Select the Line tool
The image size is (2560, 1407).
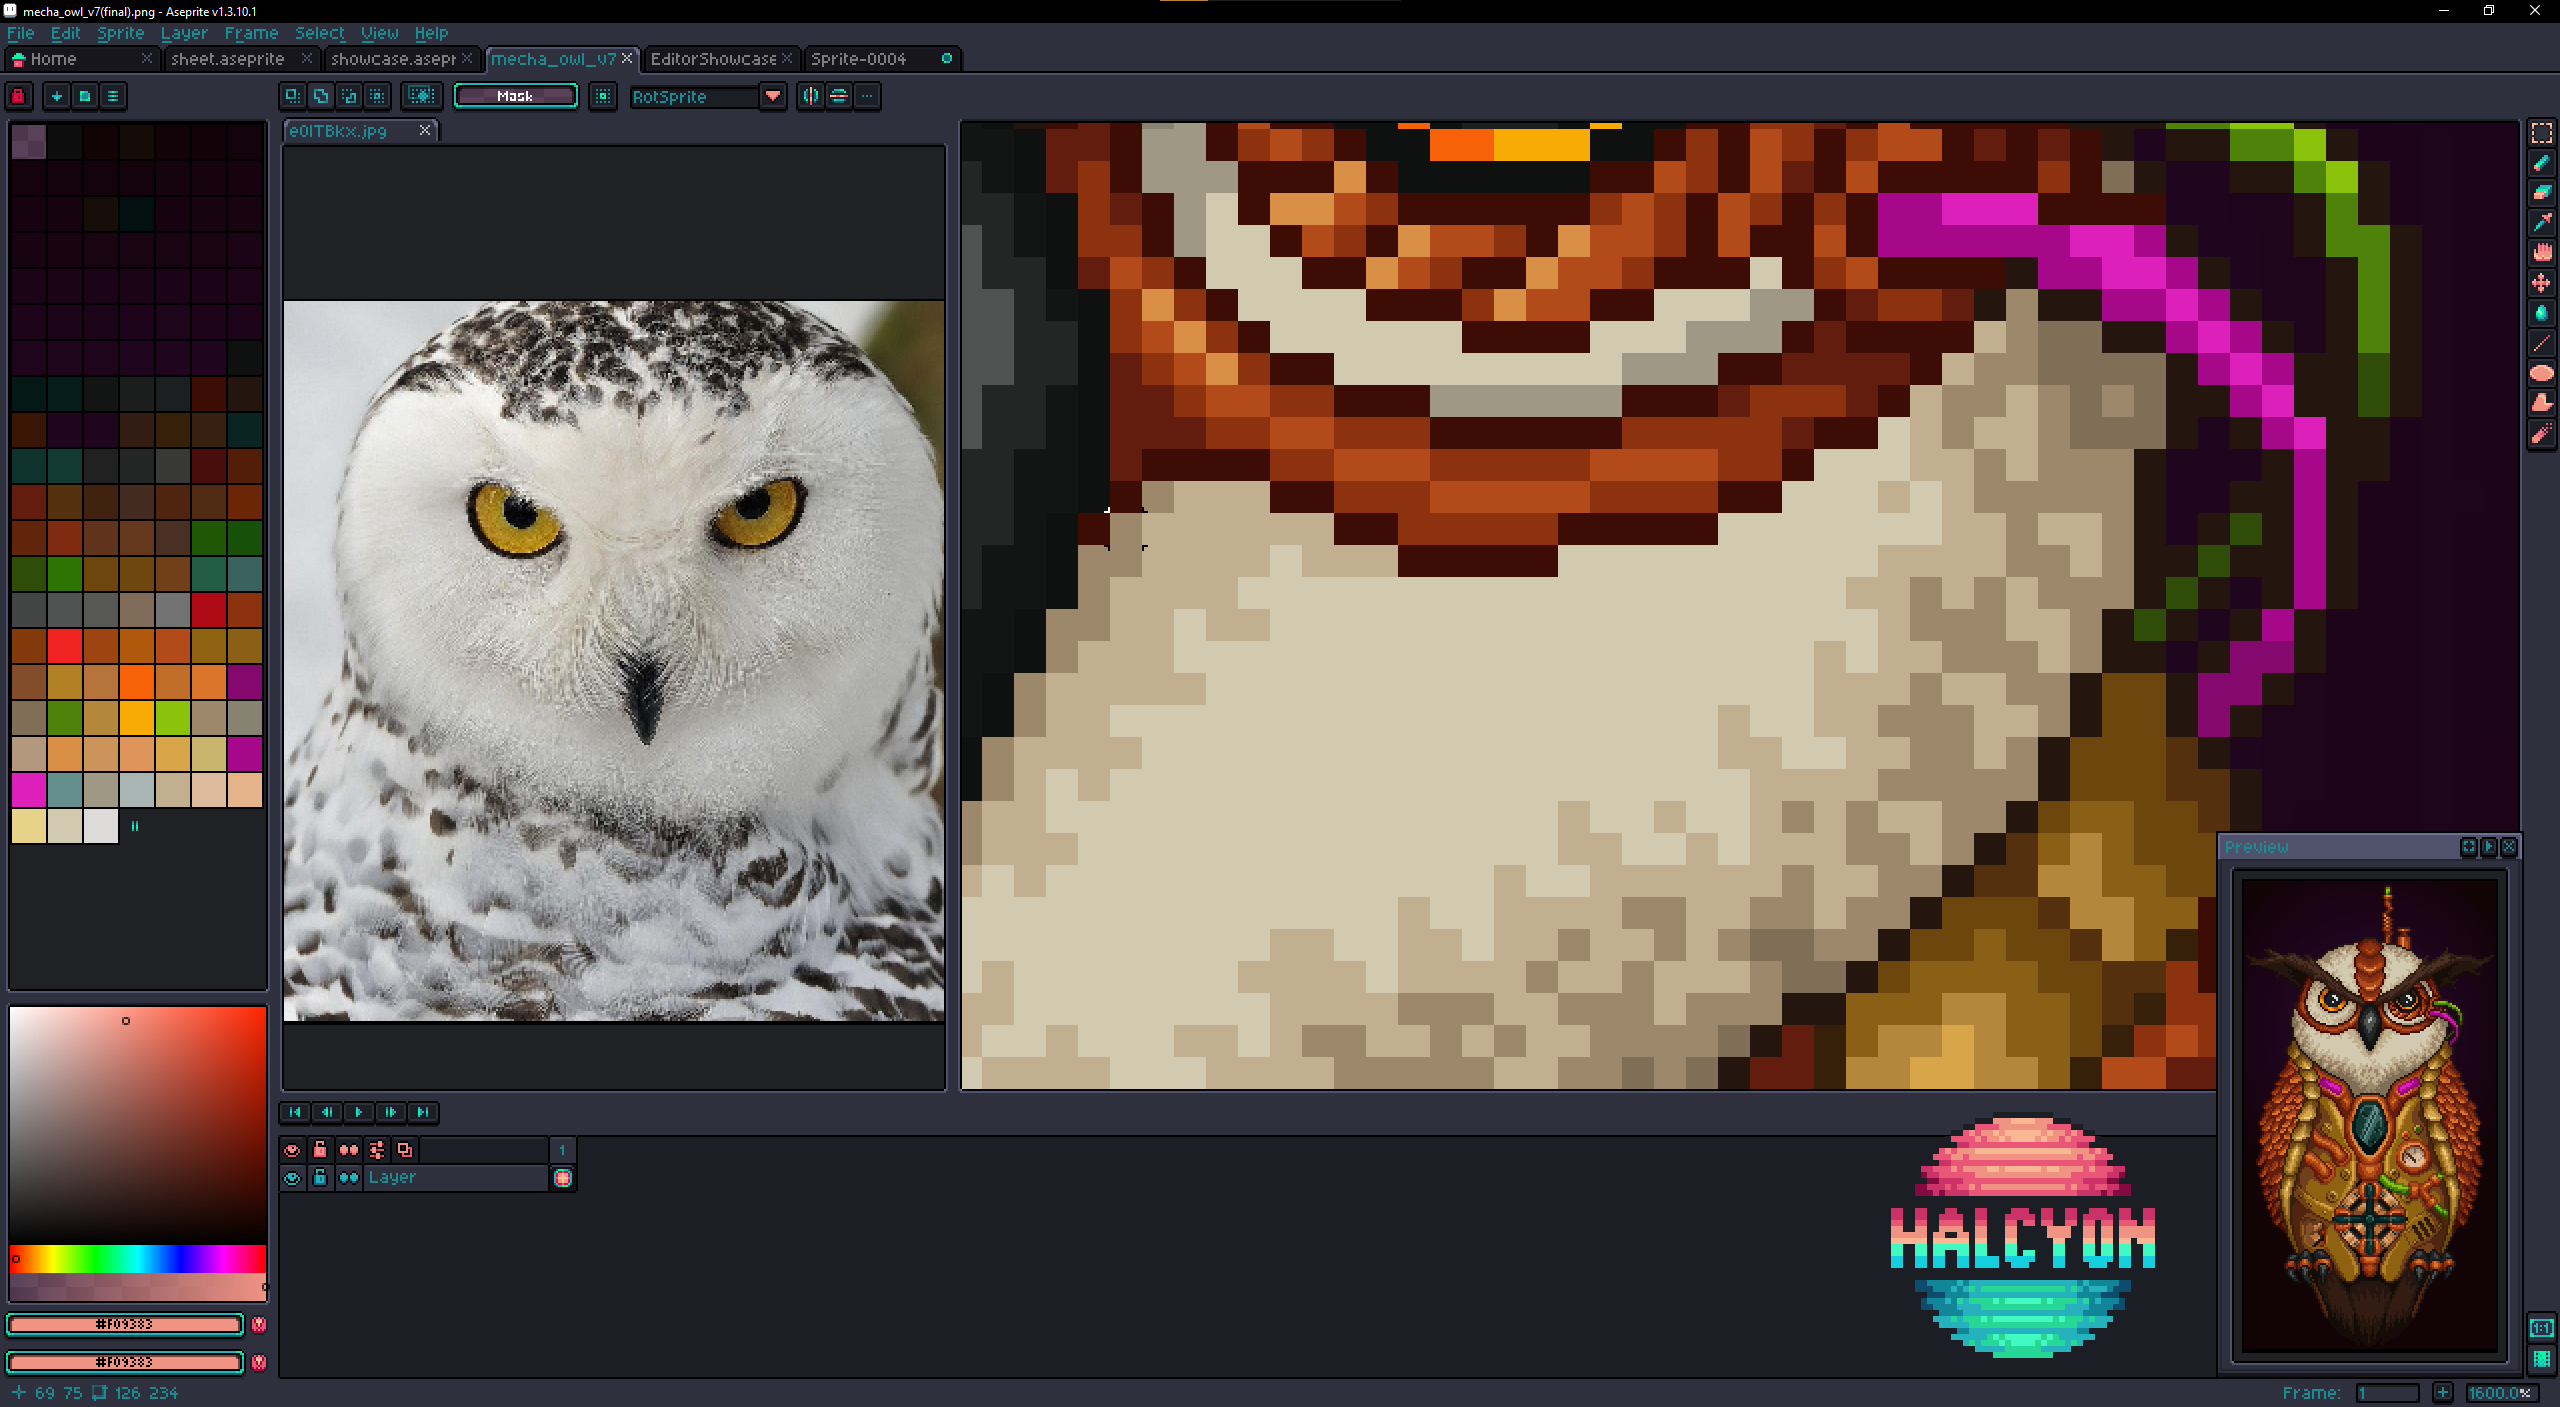[2541, 343]
